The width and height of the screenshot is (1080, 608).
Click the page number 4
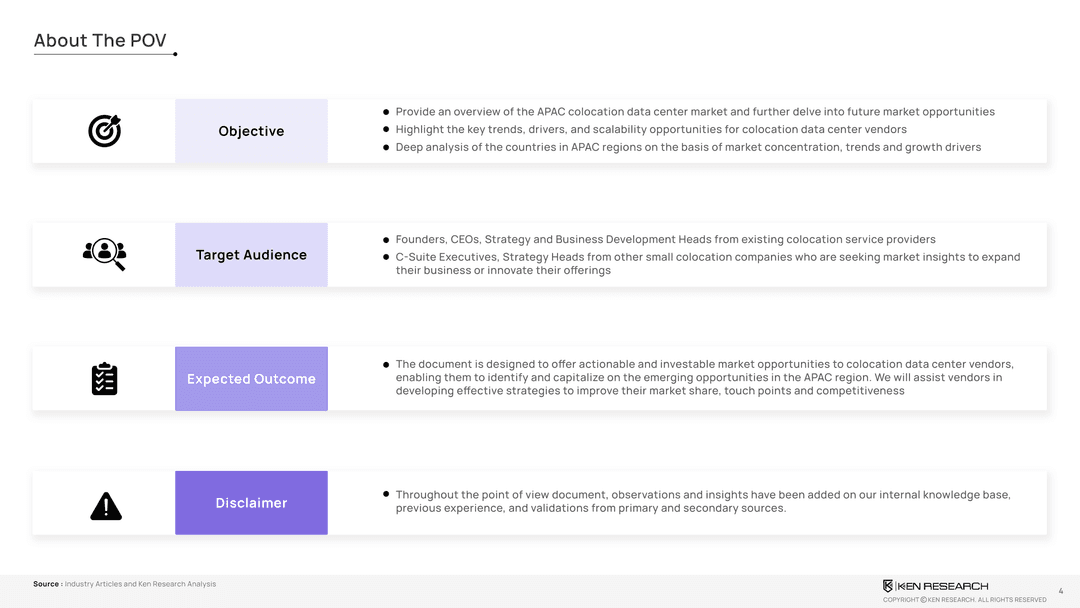point(1060,592)
